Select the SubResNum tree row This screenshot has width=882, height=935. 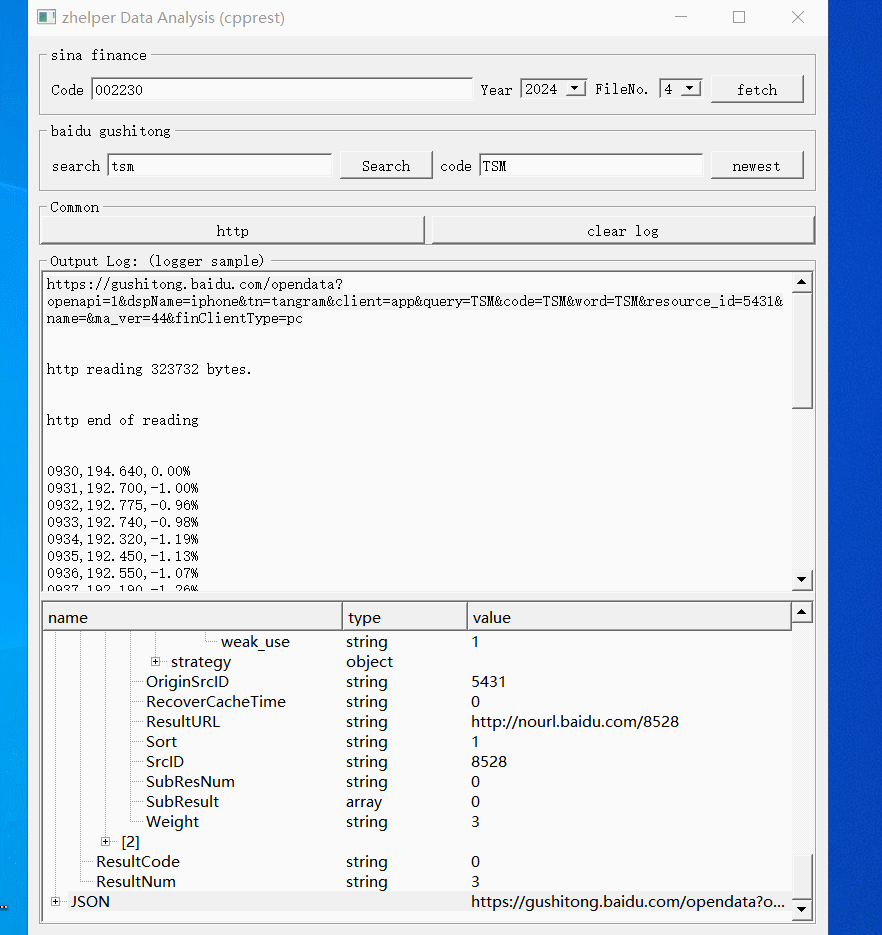click(417, 782)
